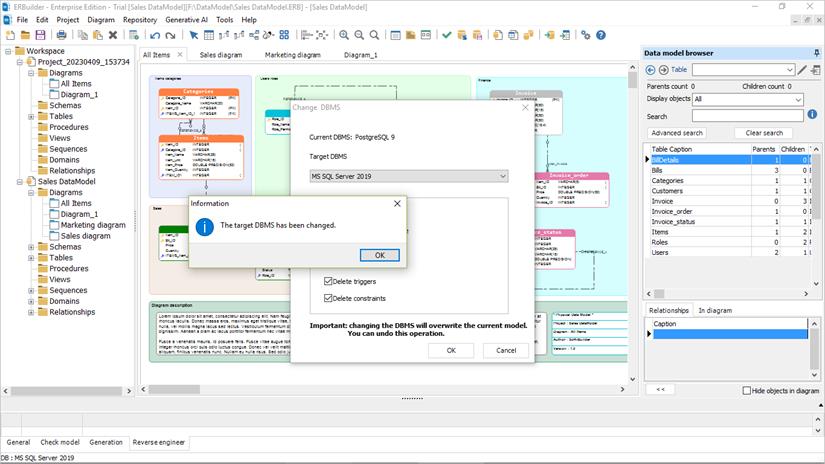
Task: Click the align objects left icon
Action: (307, 35)
